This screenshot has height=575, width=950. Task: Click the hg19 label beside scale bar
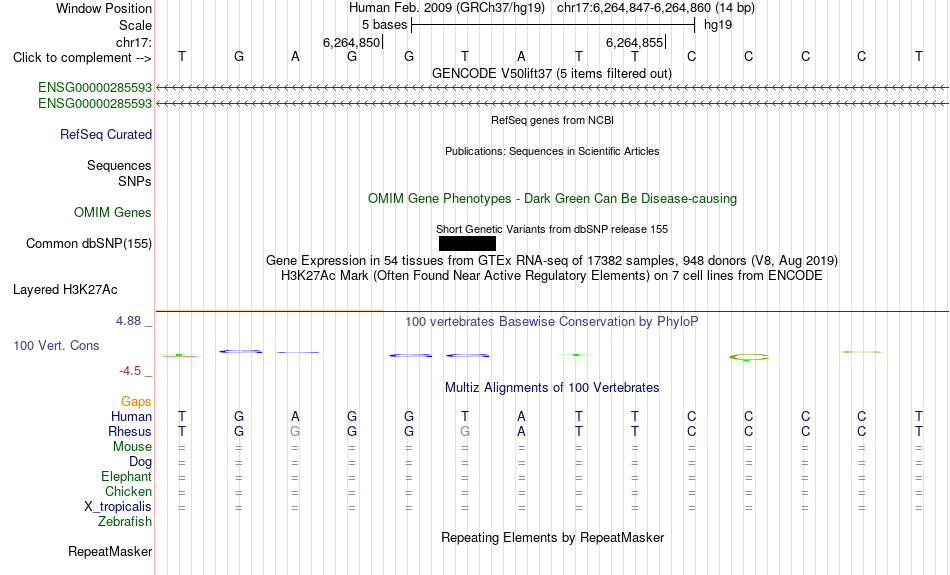[x=717, y=25]
